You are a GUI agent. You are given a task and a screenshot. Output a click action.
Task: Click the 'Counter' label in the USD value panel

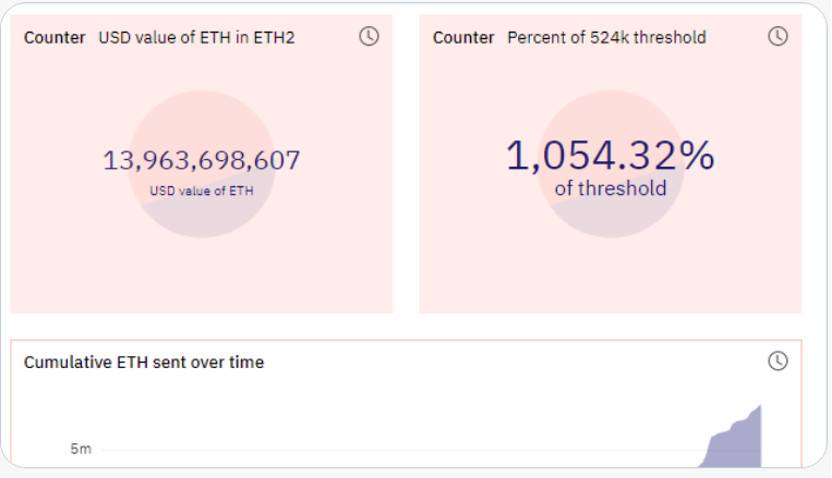tap(54, 38)
